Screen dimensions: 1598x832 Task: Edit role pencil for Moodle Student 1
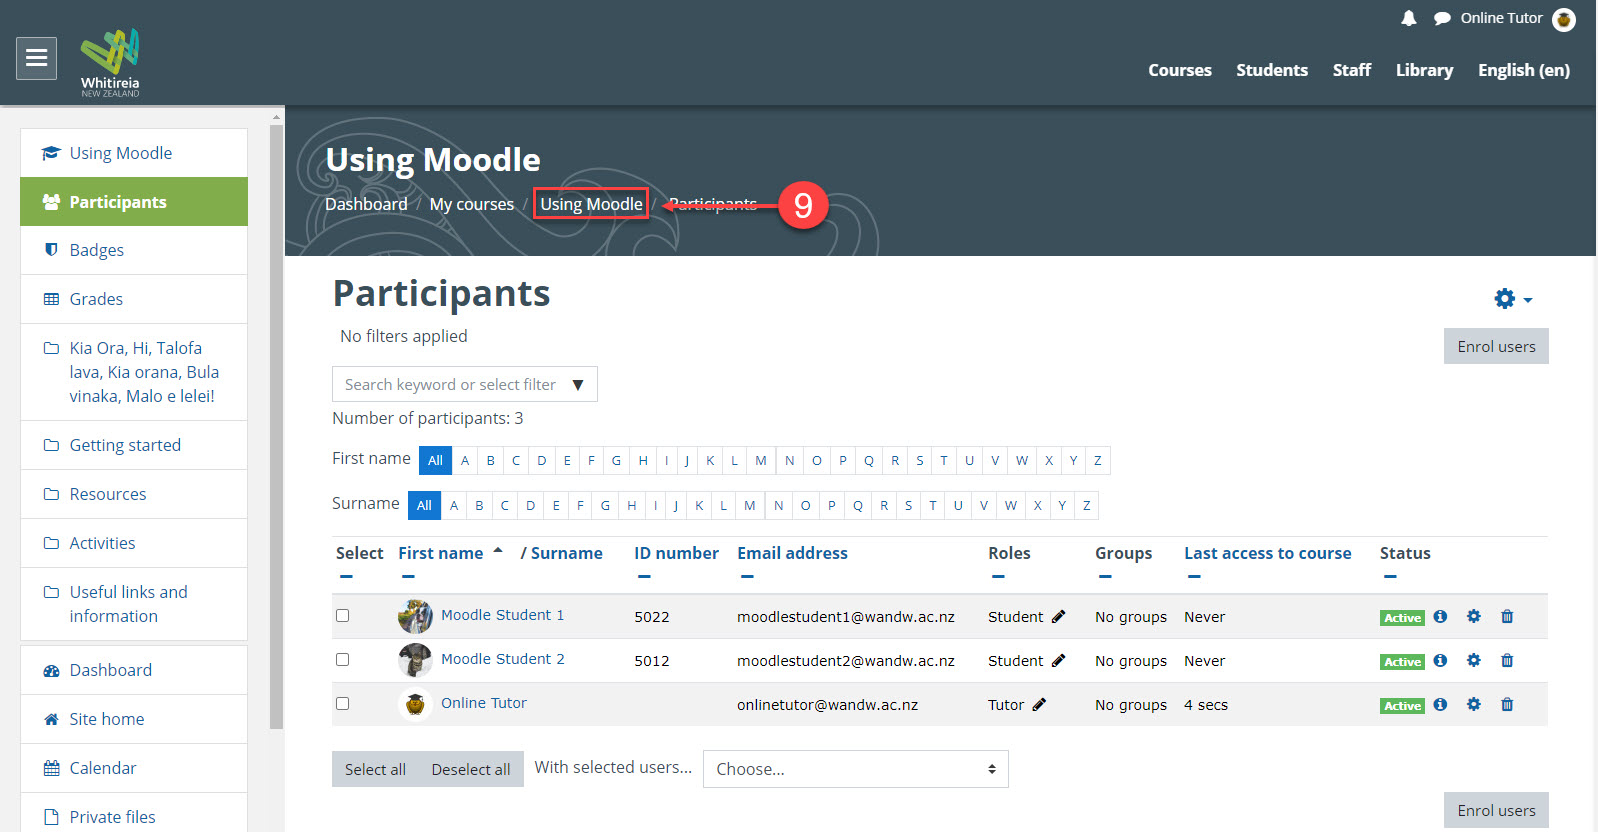coord(1059,617)
